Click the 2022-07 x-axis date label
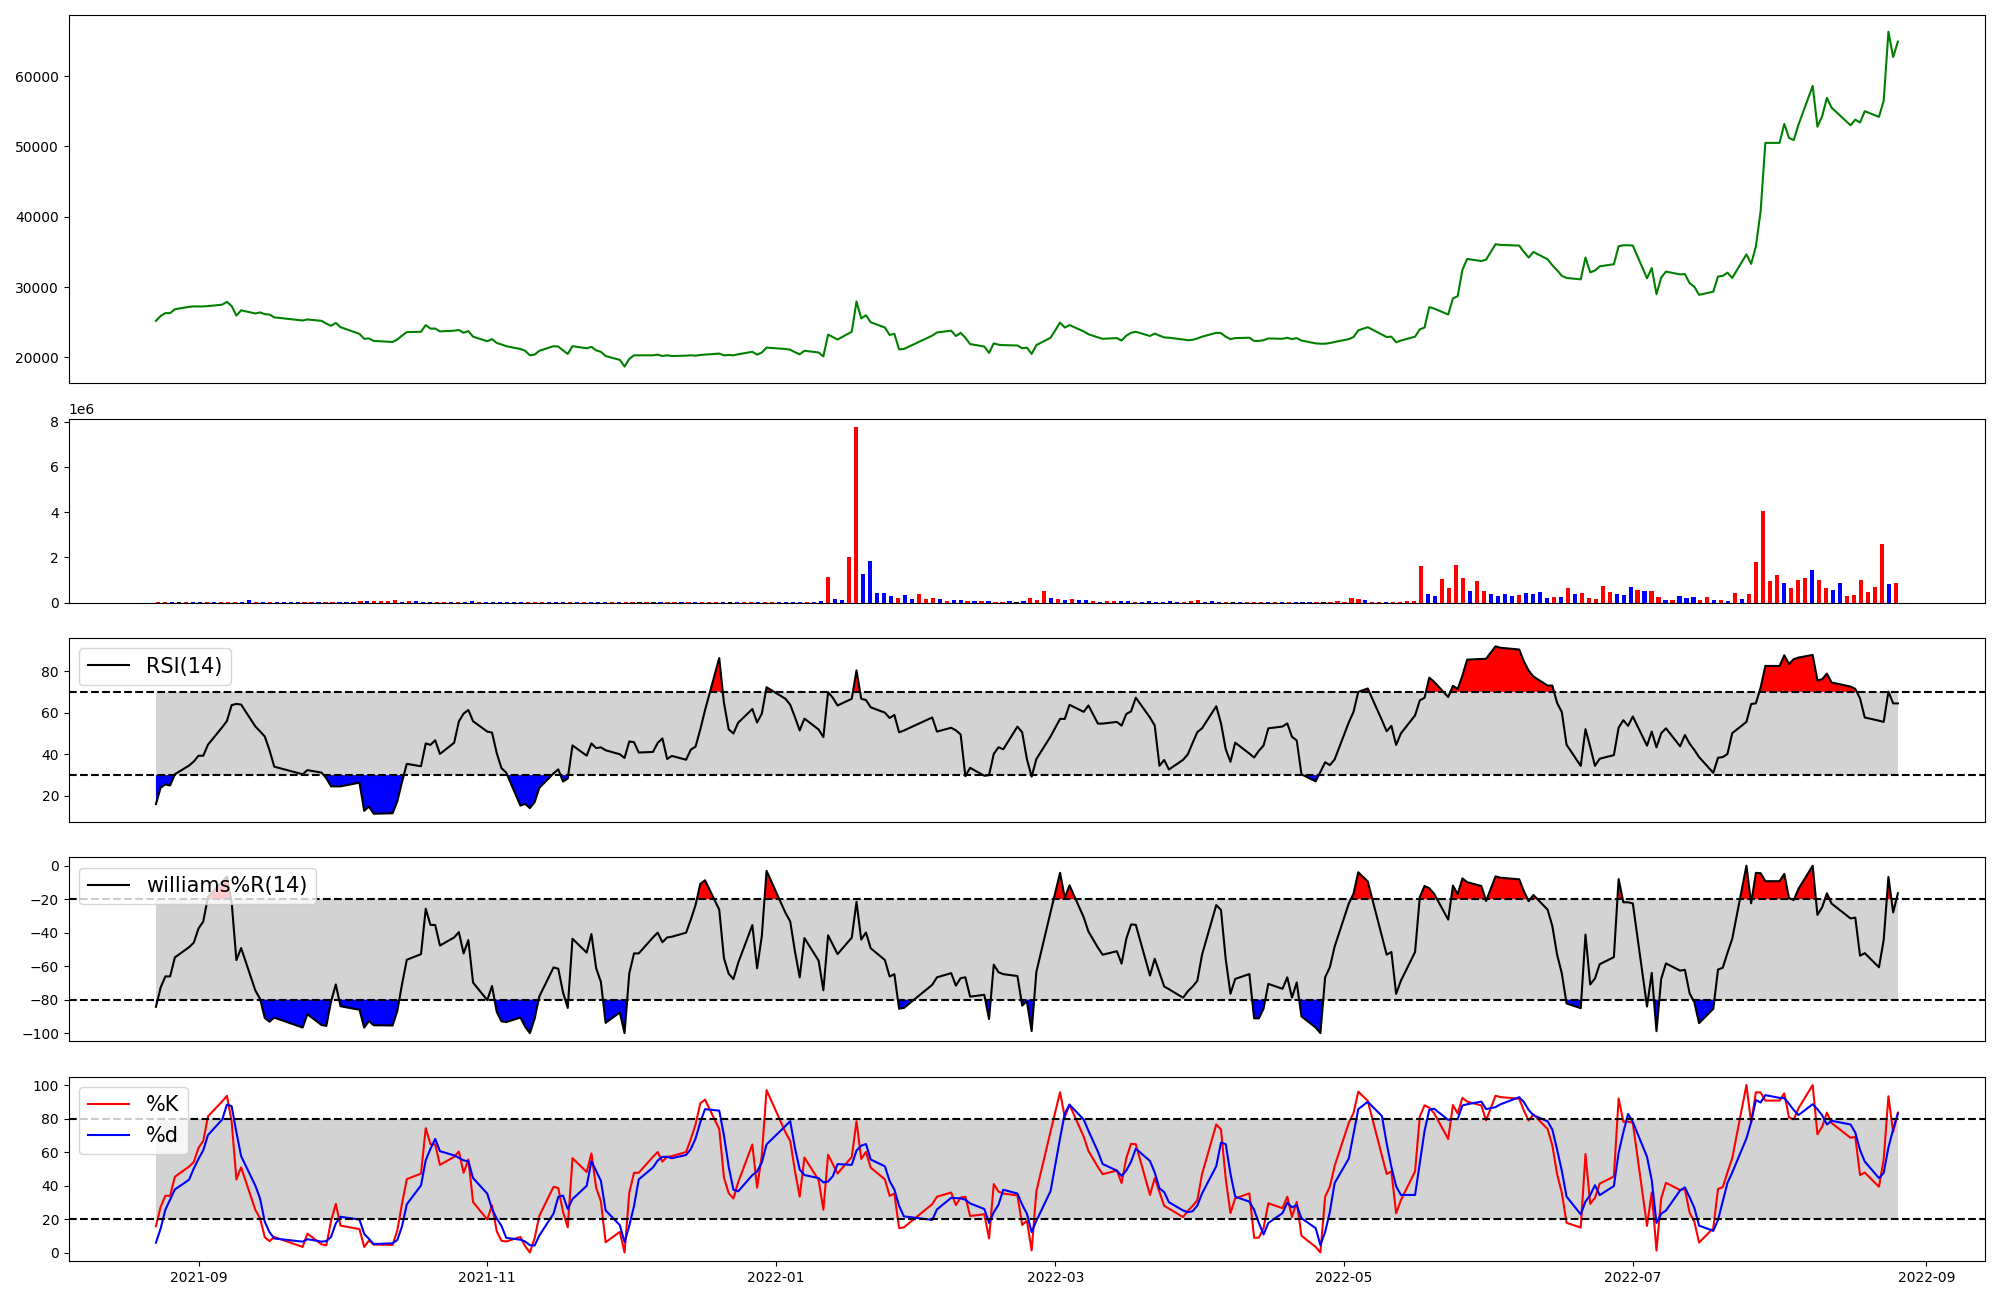The image size is (2000, 1300). 1633,1277
